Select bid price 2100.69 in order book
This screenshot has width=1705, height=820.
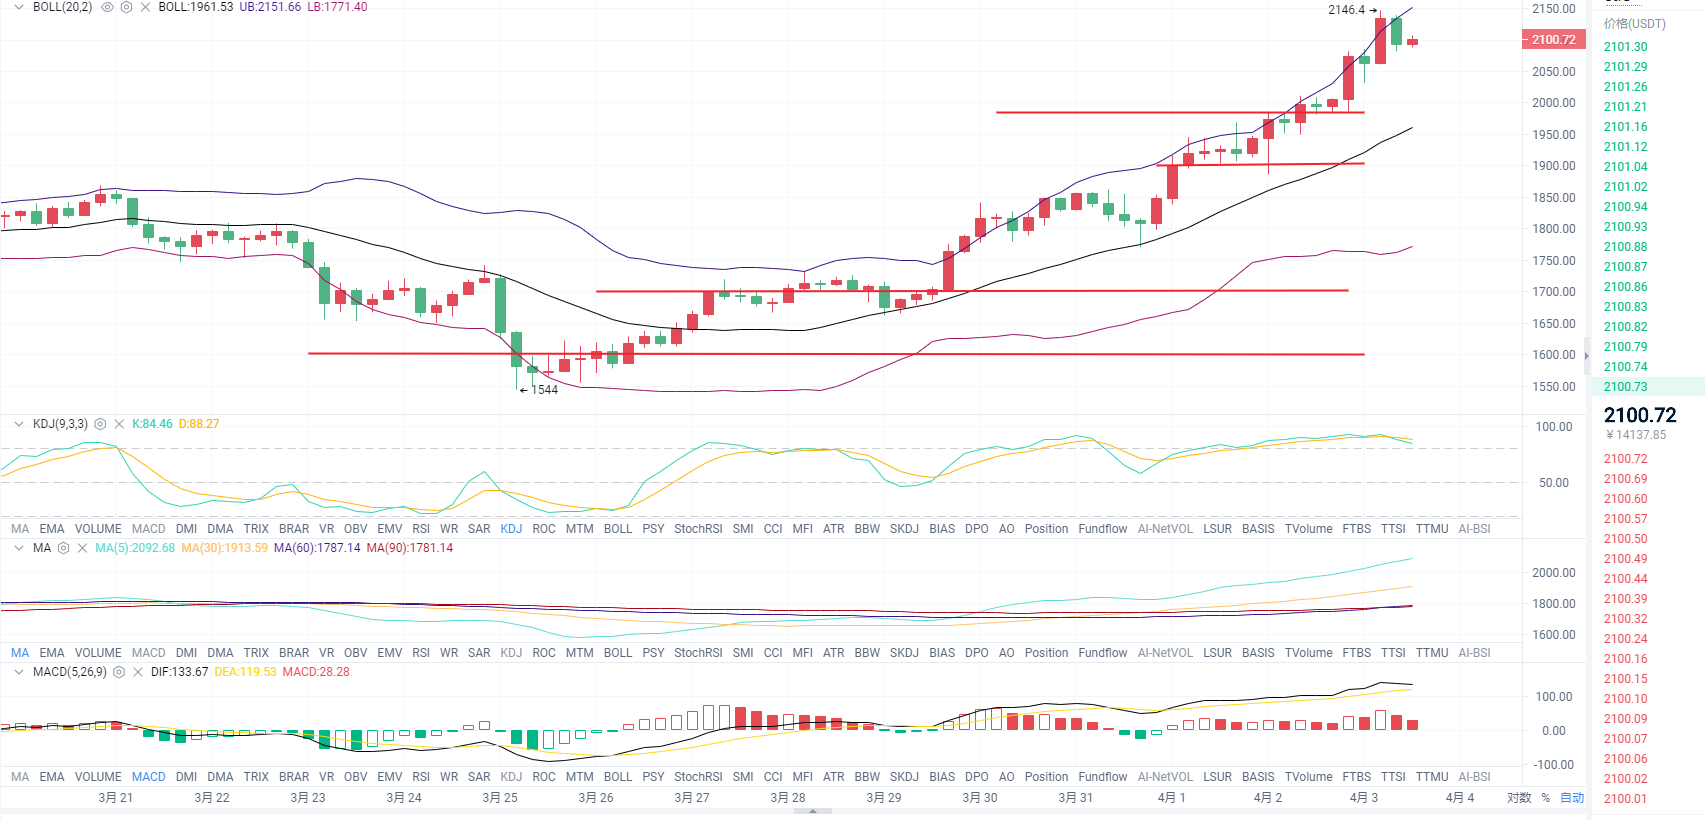[x=1625, y=479]
